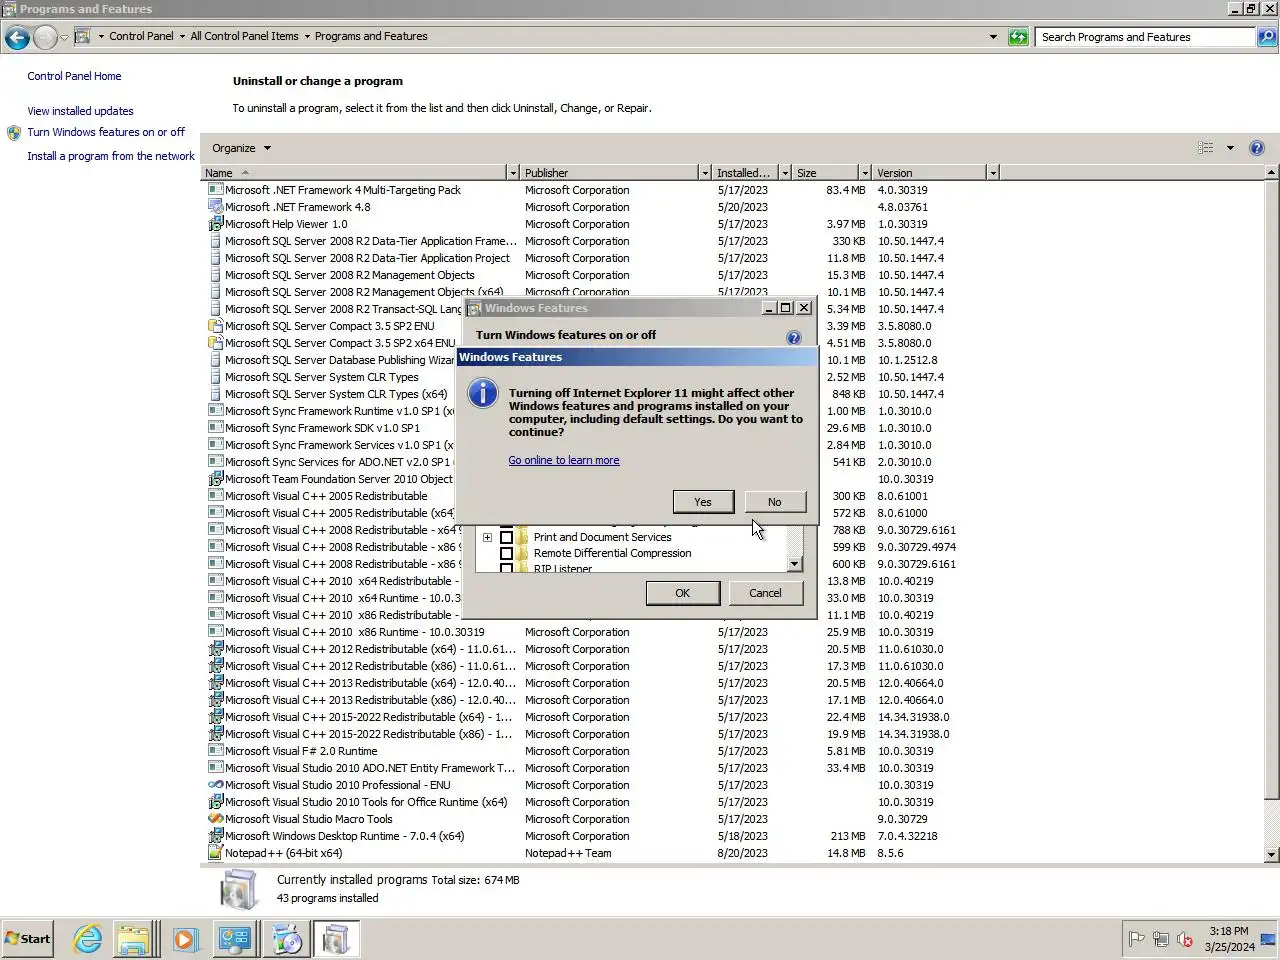The height and width of the screenshot is (960, 1280).
Task: Open the Control Panel taskbar icon
Action: pyautogui.click(x=235, y=939)
